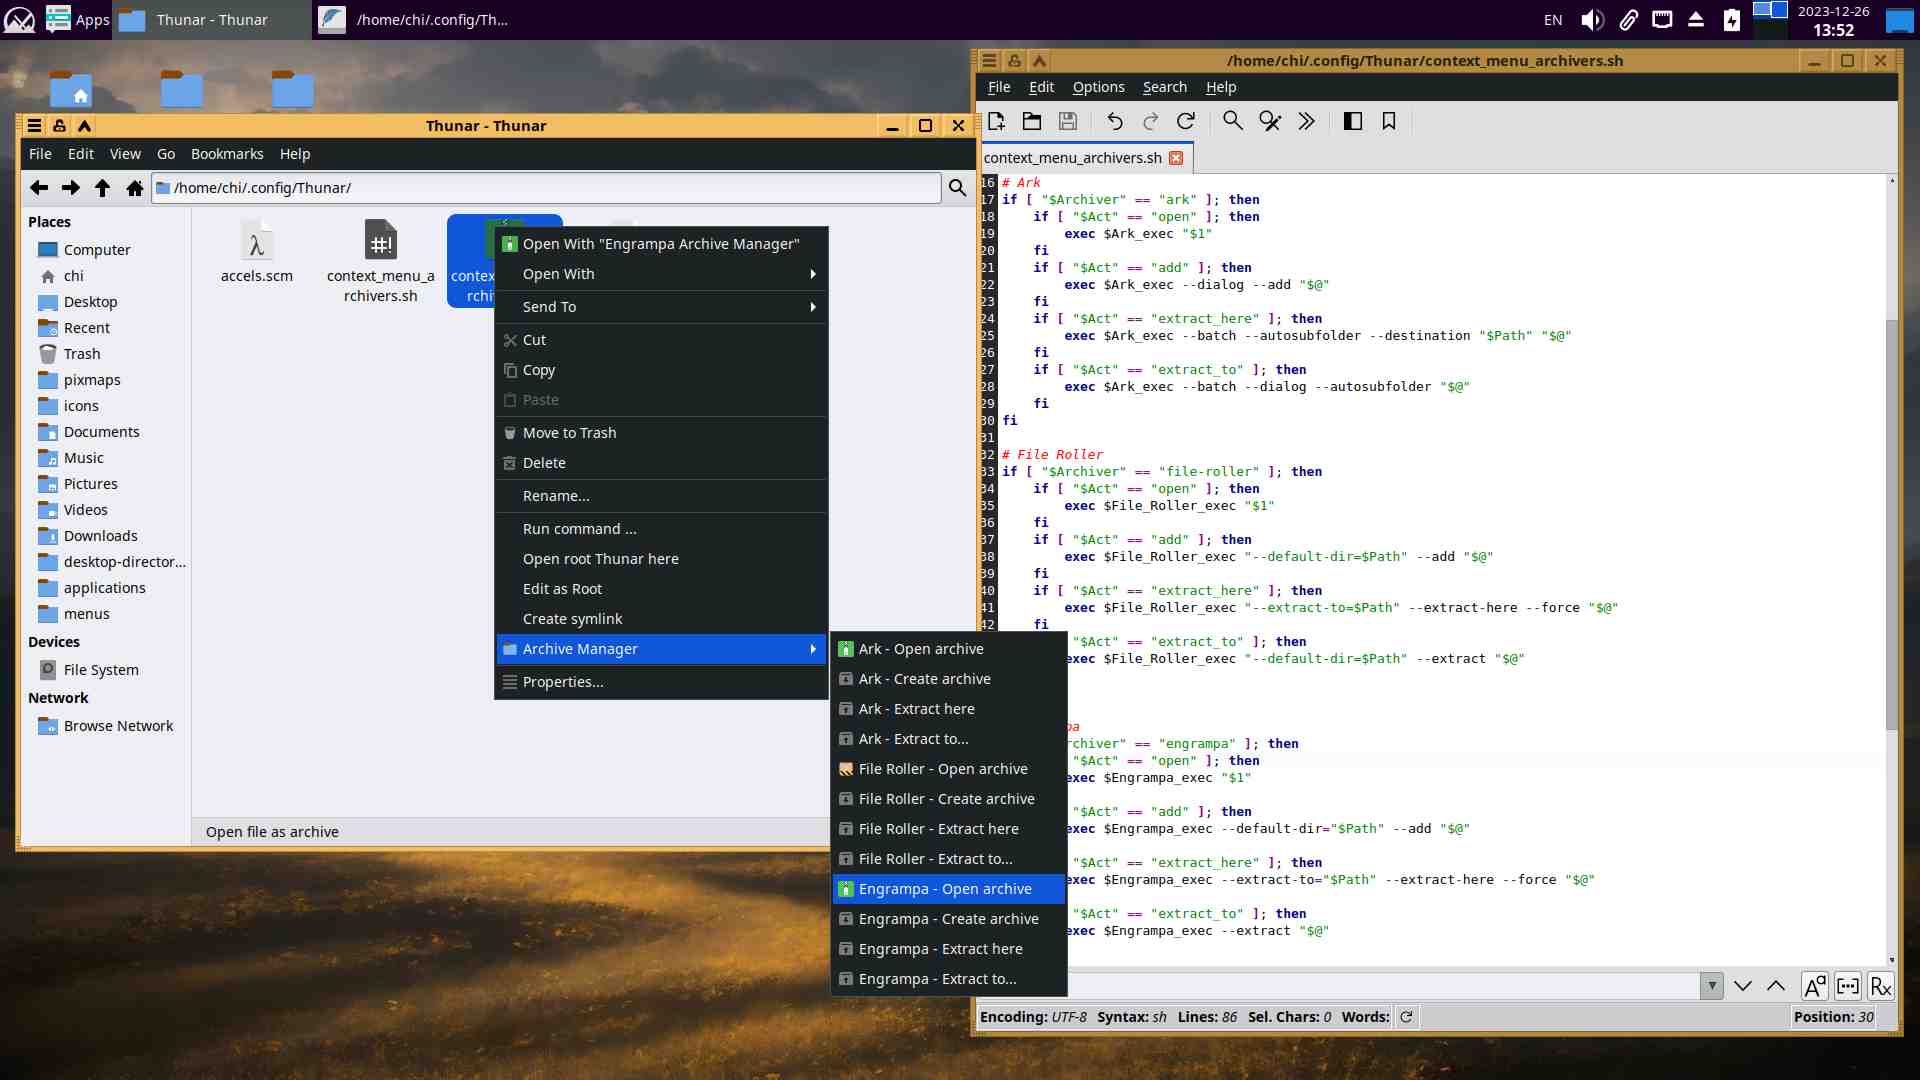This screenshot has width=1920, height=1080.
Task: Toggle whole word match button
Action: [x=1848, y=986]
